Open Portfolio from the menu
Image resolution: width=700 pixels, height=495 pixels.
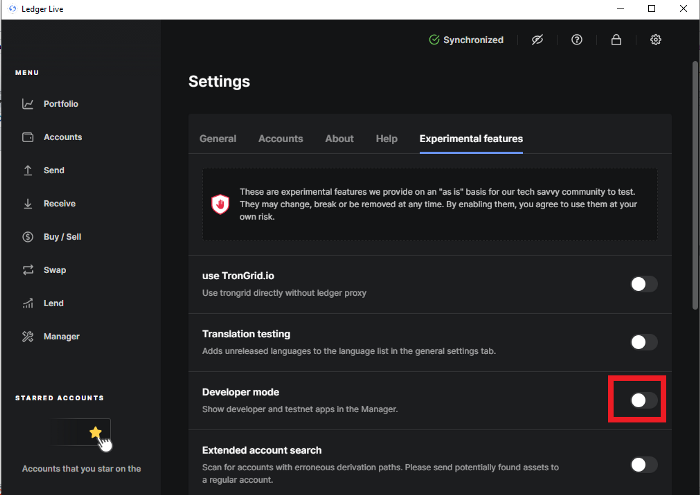point(61,104)
